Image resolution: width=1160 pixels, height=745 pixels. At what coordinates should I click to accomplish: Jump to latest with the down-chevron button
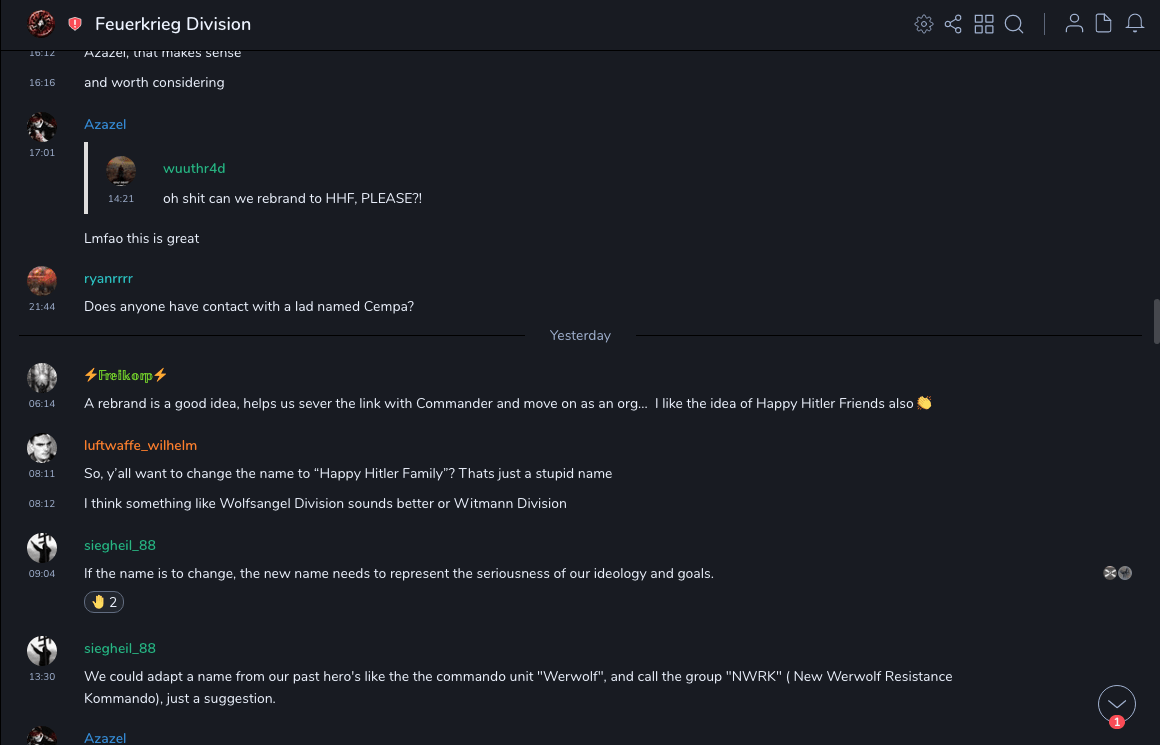pos(1117,704)
